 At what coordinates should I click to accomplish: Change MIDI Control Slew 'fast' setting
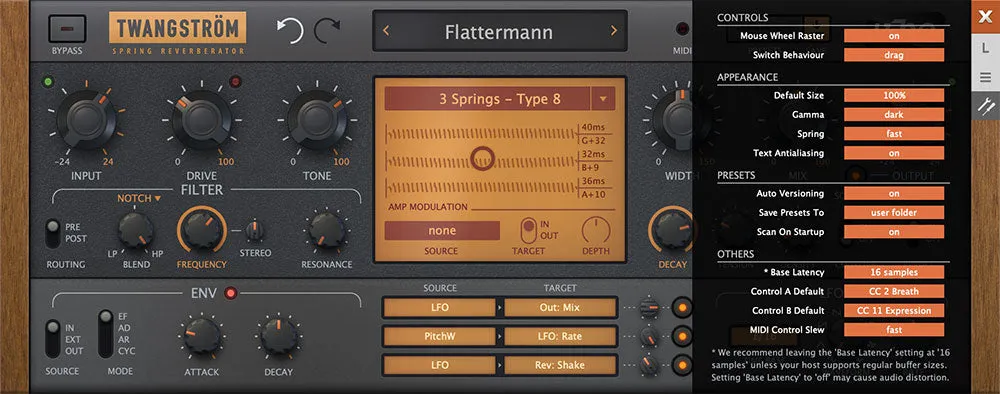point(894,330)
